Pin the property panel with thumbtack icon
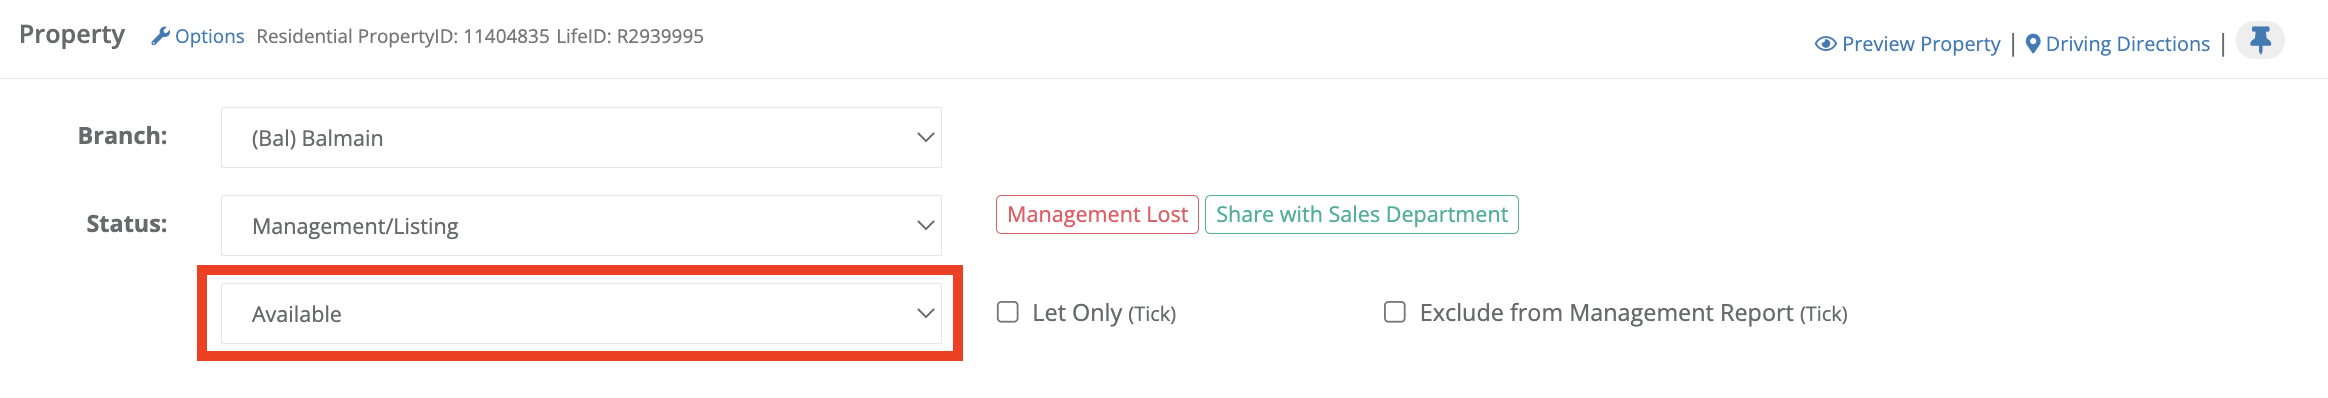Image resolution: width=2328 pixels, height=398 pixels. coord(2260,40)
